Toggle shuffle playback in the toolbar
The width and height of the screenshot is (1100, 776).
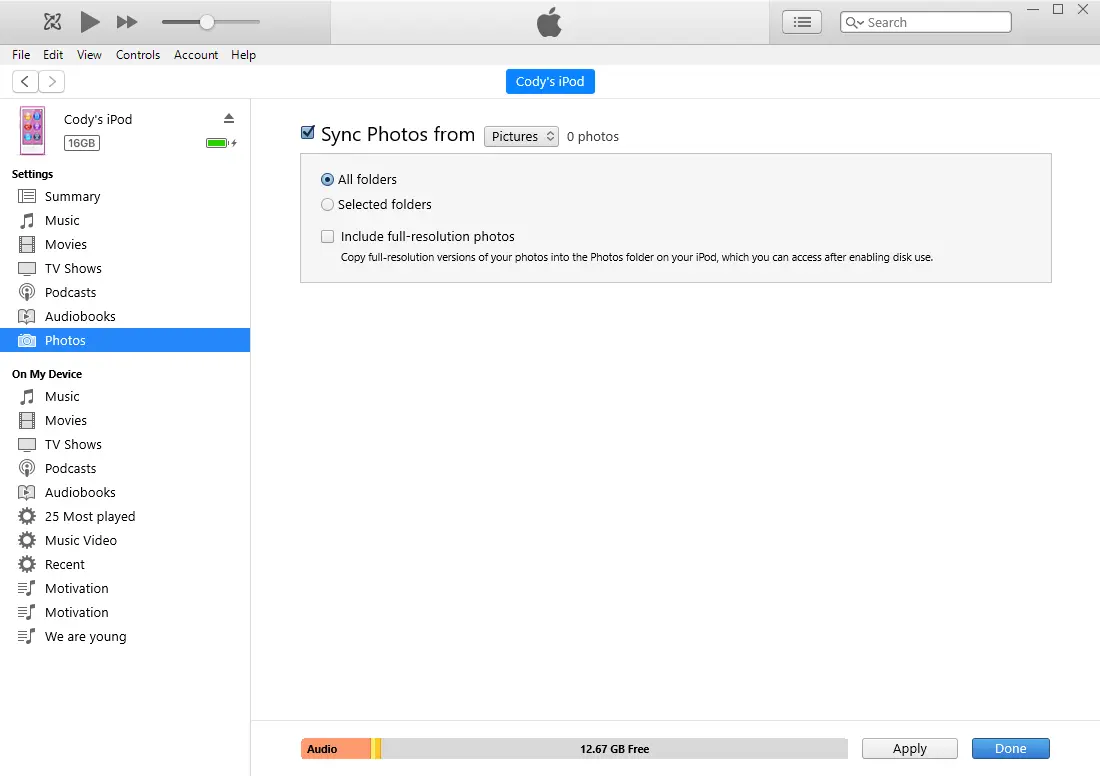pyautogui.click(x=50, y=21)
